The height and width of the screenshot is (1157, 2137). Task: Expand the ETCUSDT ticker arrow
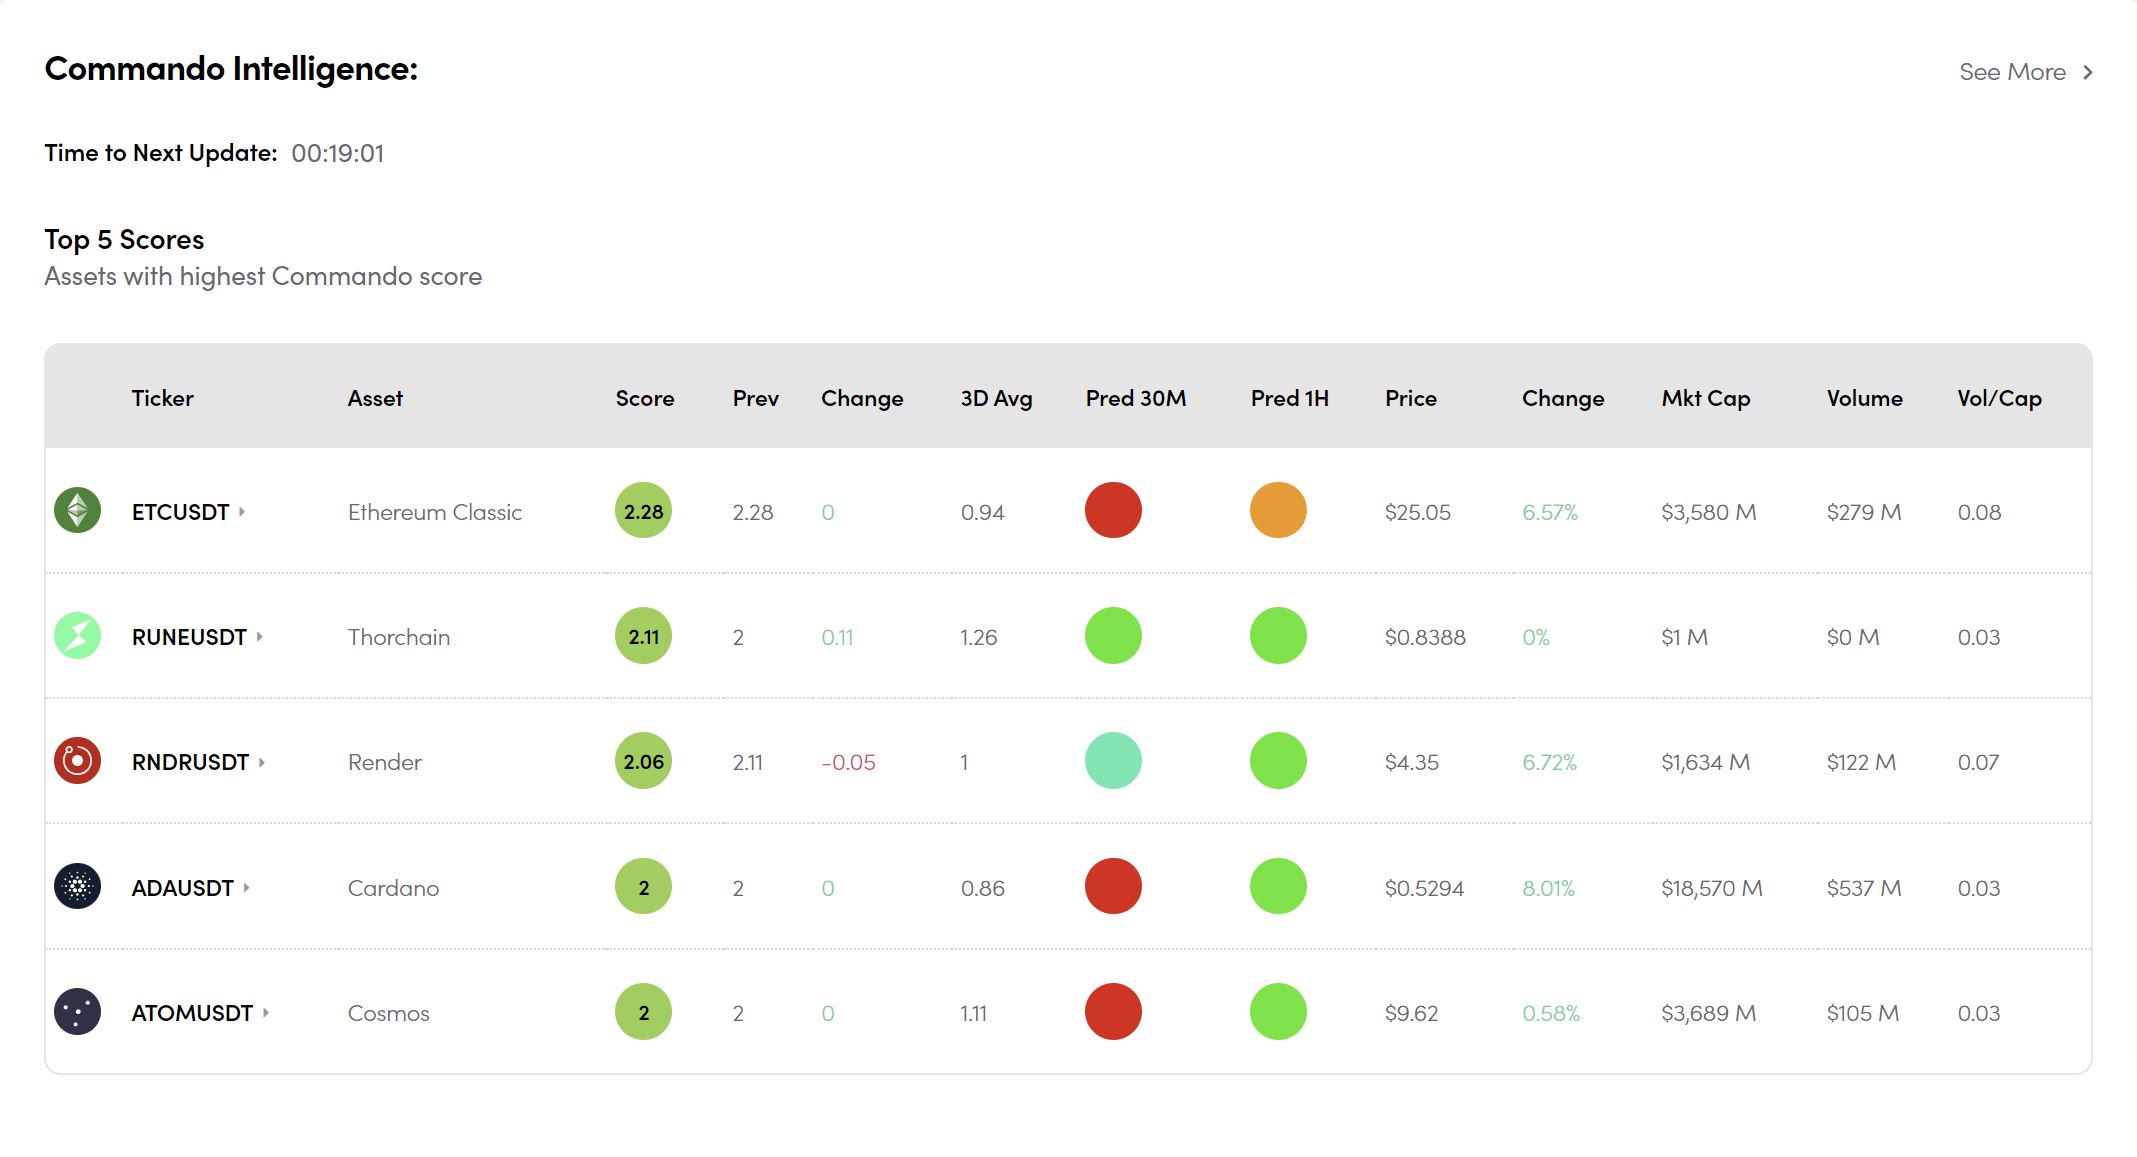242,511
